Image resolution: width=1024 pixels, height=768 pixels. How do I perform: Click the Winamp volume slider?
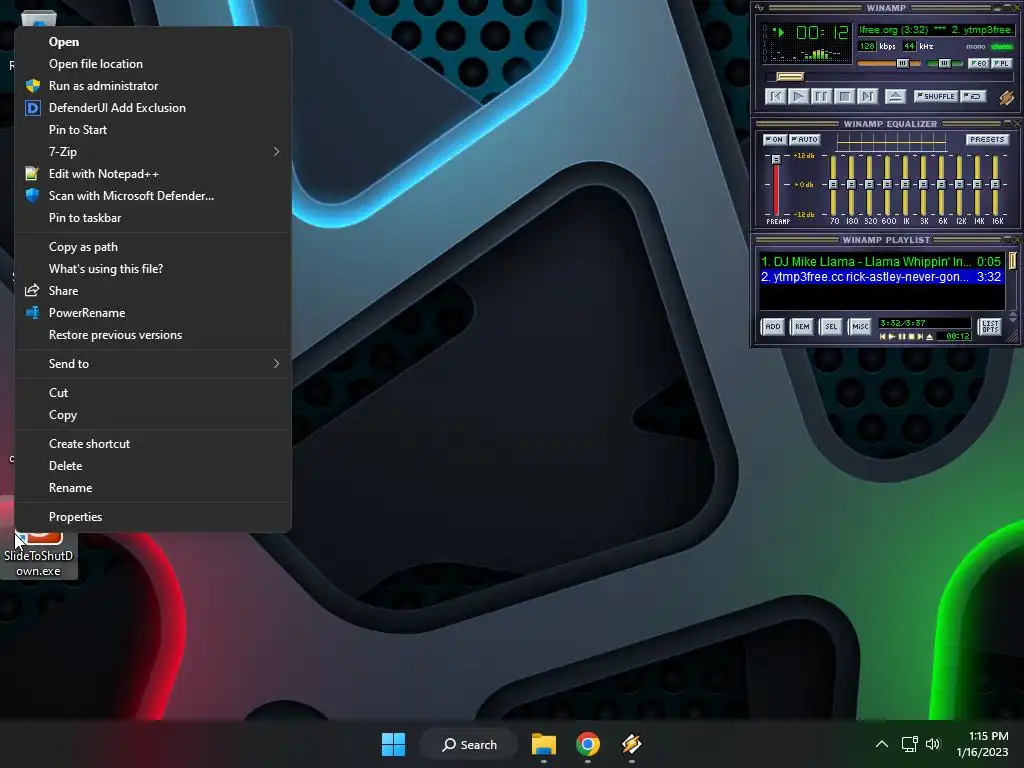[x=889, y=63]
